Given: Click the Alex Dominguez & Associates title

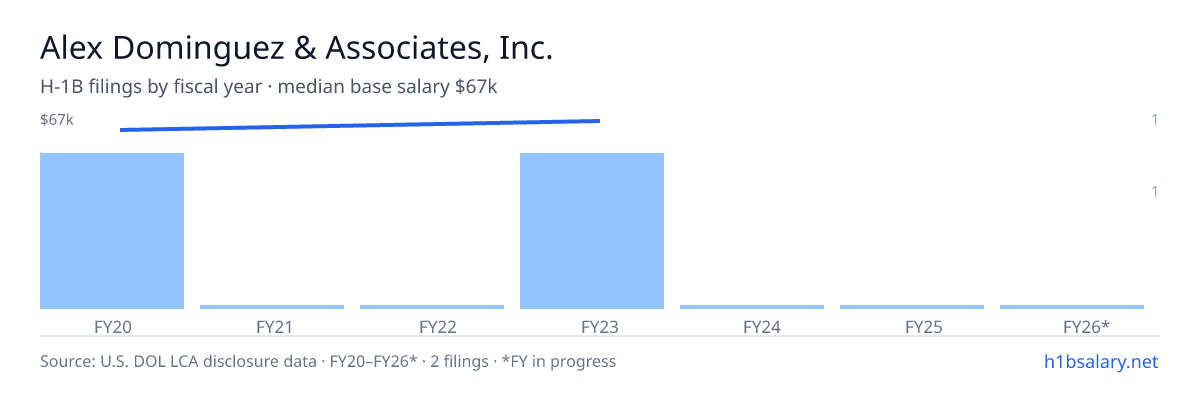Looking at the screenshot, I should tap(296, 48).
